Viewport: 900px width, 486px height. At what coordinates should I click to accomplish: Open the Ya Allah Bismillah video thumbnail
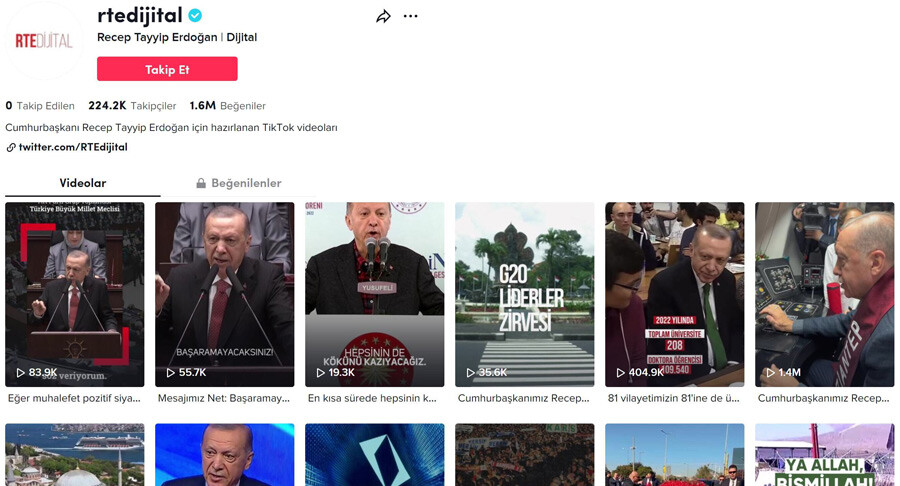coord(824,455)
